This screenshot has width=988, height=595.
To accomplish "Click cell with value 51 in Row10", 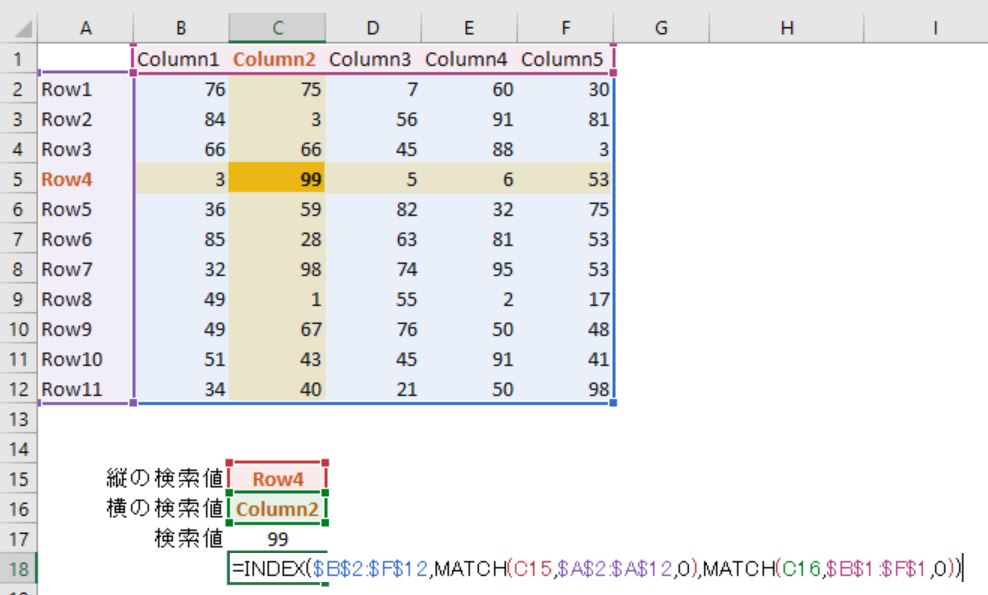I will point(181,359).
